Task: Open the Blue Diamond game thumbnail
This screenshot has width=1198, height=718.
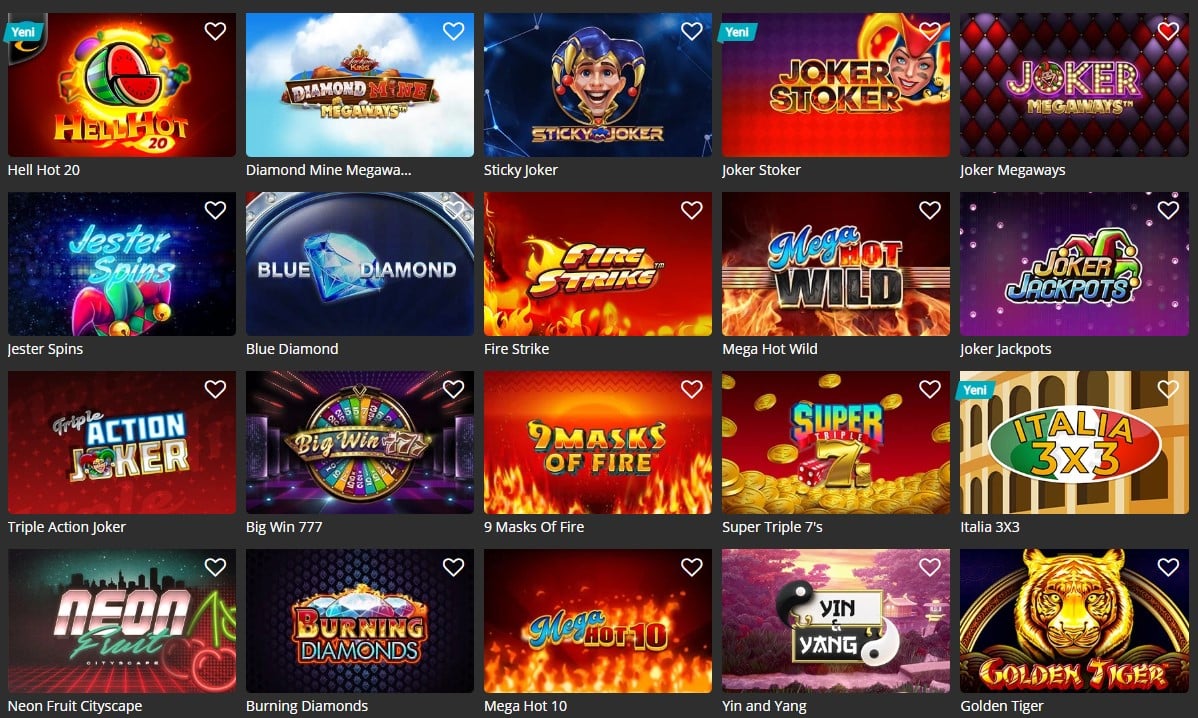Action: tap(360, 264)
